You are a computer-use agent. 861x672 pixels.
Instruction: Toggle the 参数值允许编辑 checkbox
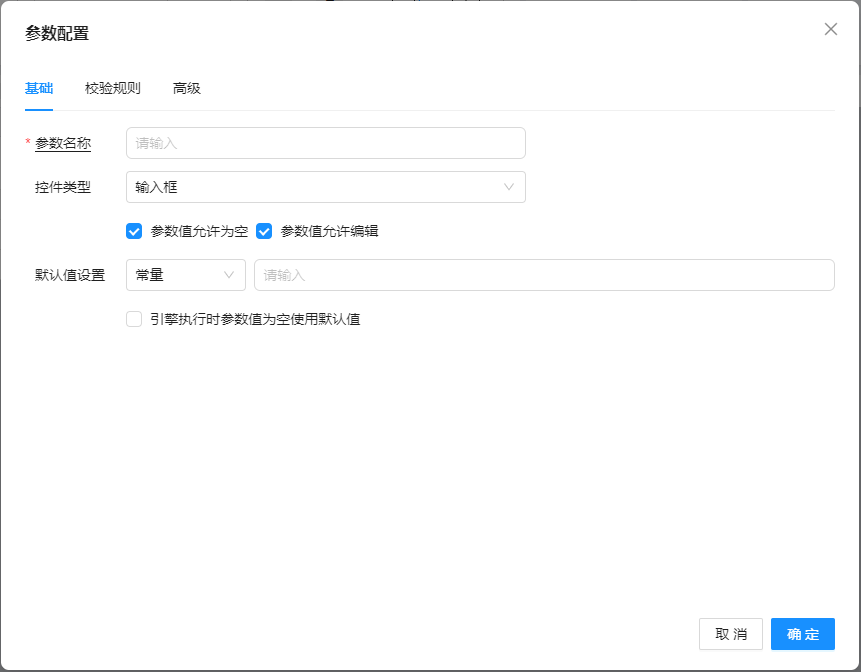pos(264,231)
